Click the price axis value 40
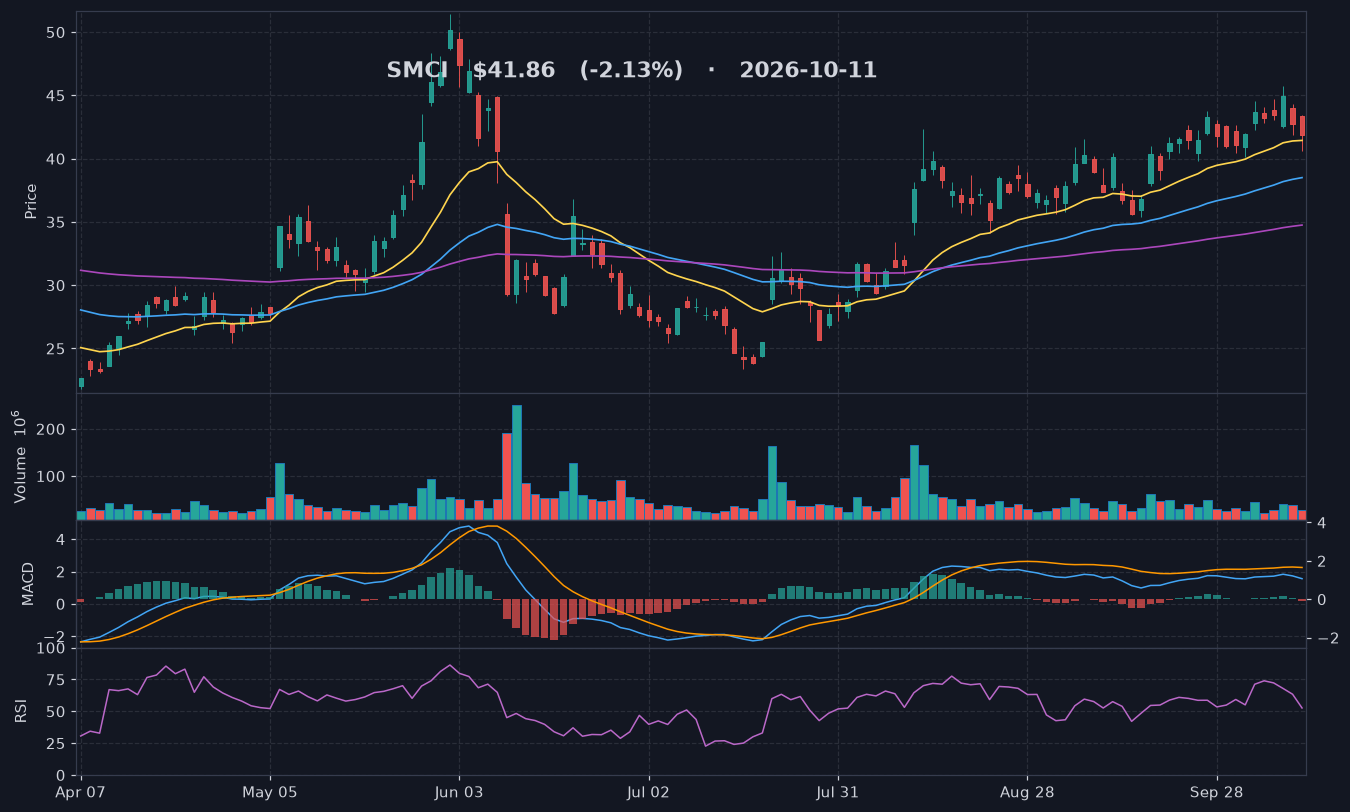The image size is (1350, 812). (x=56, y=159)
